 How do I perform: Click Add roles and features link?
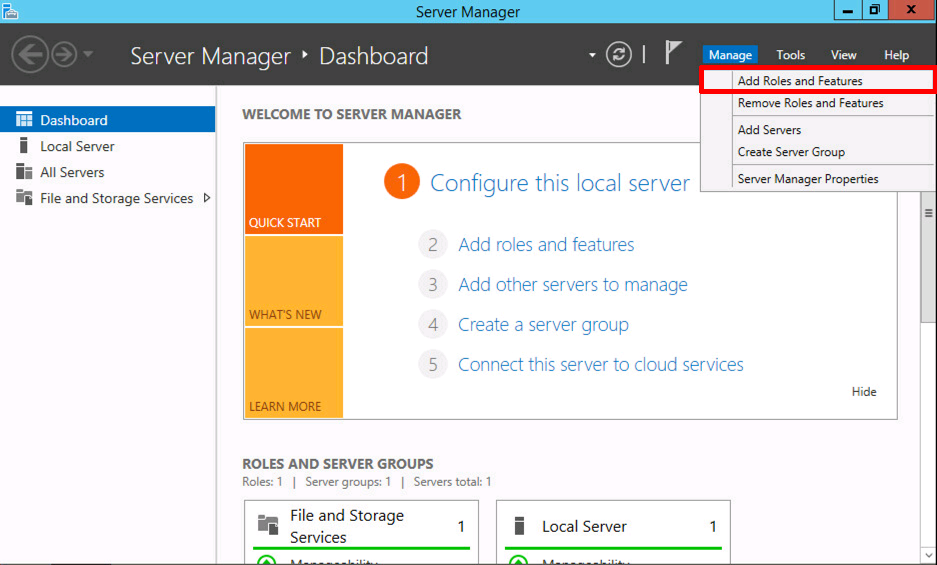pyautogui.click(x=546, y=245)
